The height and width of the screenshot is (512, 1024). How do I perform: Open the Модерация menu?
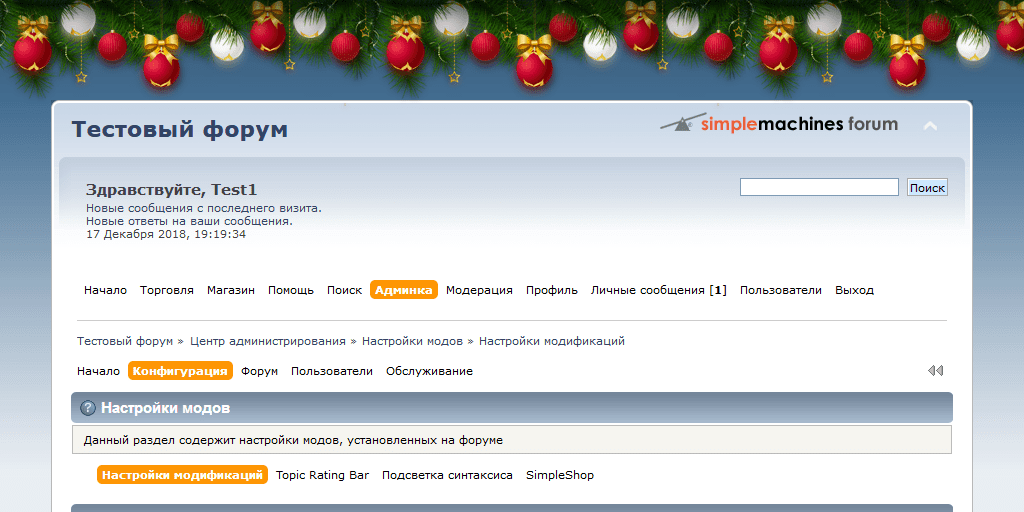[x=479, y=290]
